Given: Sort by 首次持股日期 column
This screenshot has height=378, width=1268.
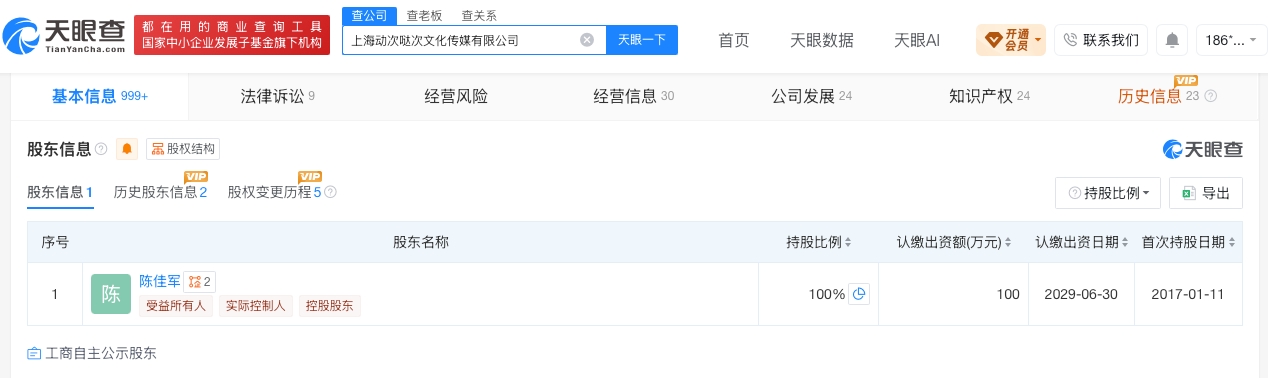Looking at the screenshot, I should [1233, 243].
